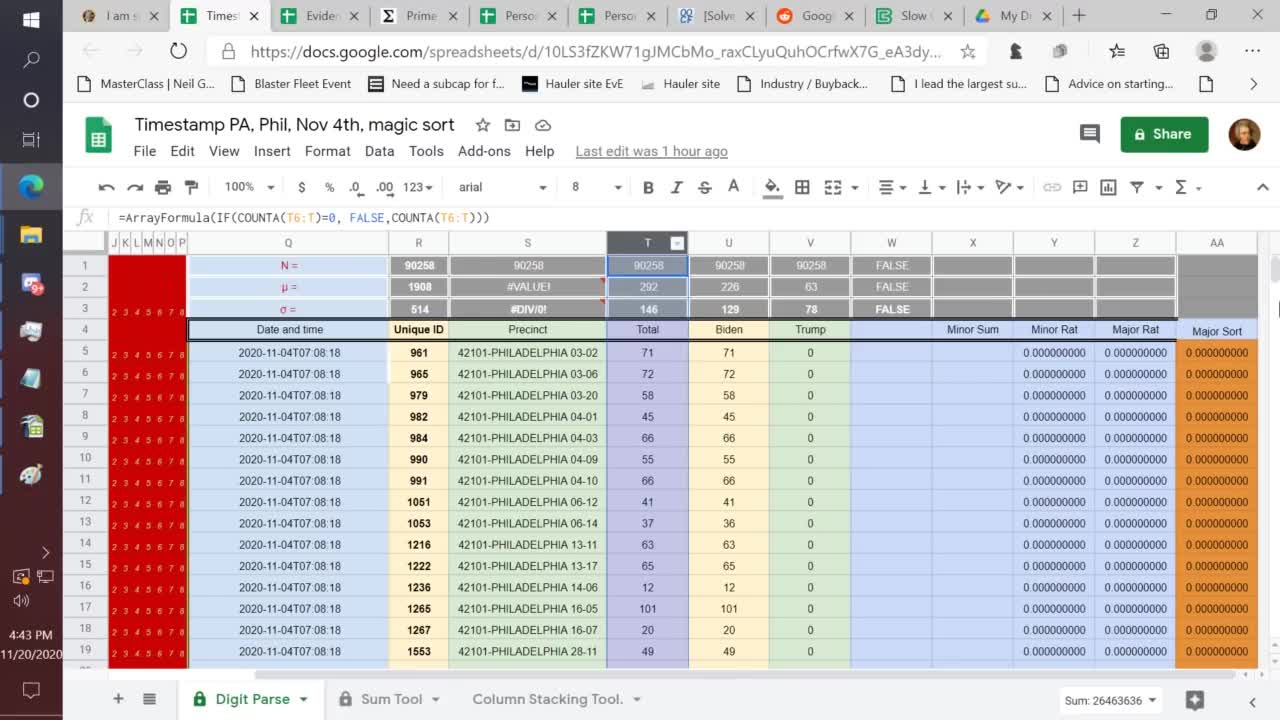This screenshot has height=720, width=1280.
Task: Open the Insert menu
Action: click(272, 151)
